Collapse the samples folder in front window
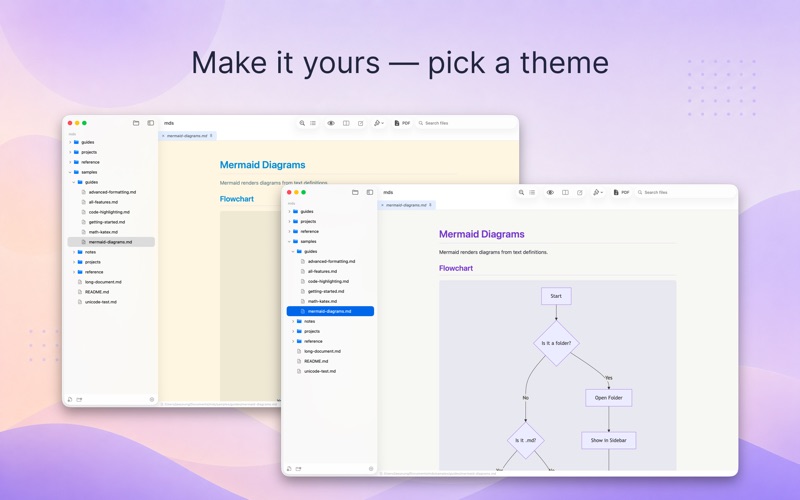This screenshot has width=800, height=500. pyautogui.click(x=289, y=241)
